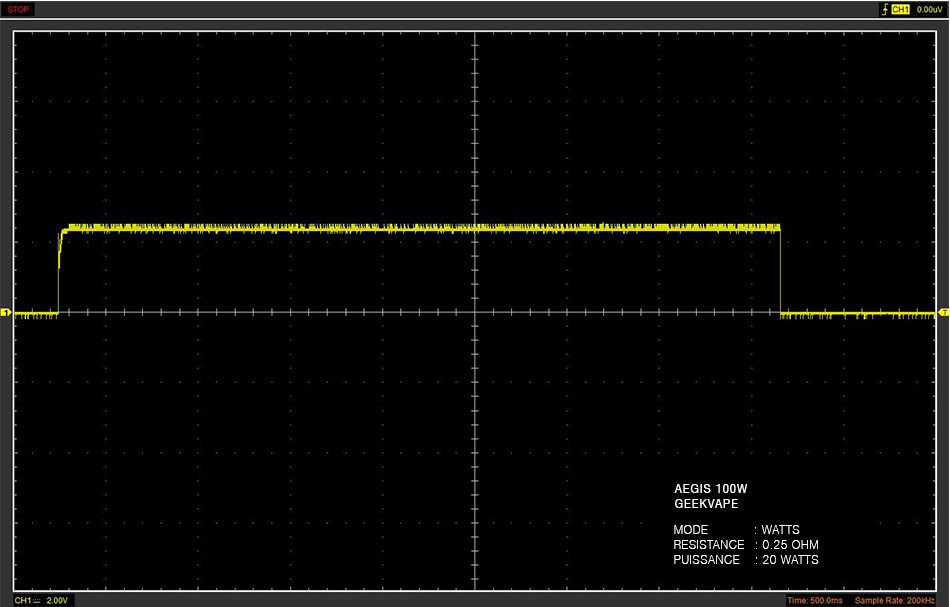The width and height of the screenshot is (950, 607).
Task: Click the DC coupling symbol beside CH1
Action: [x=36, y=601]
